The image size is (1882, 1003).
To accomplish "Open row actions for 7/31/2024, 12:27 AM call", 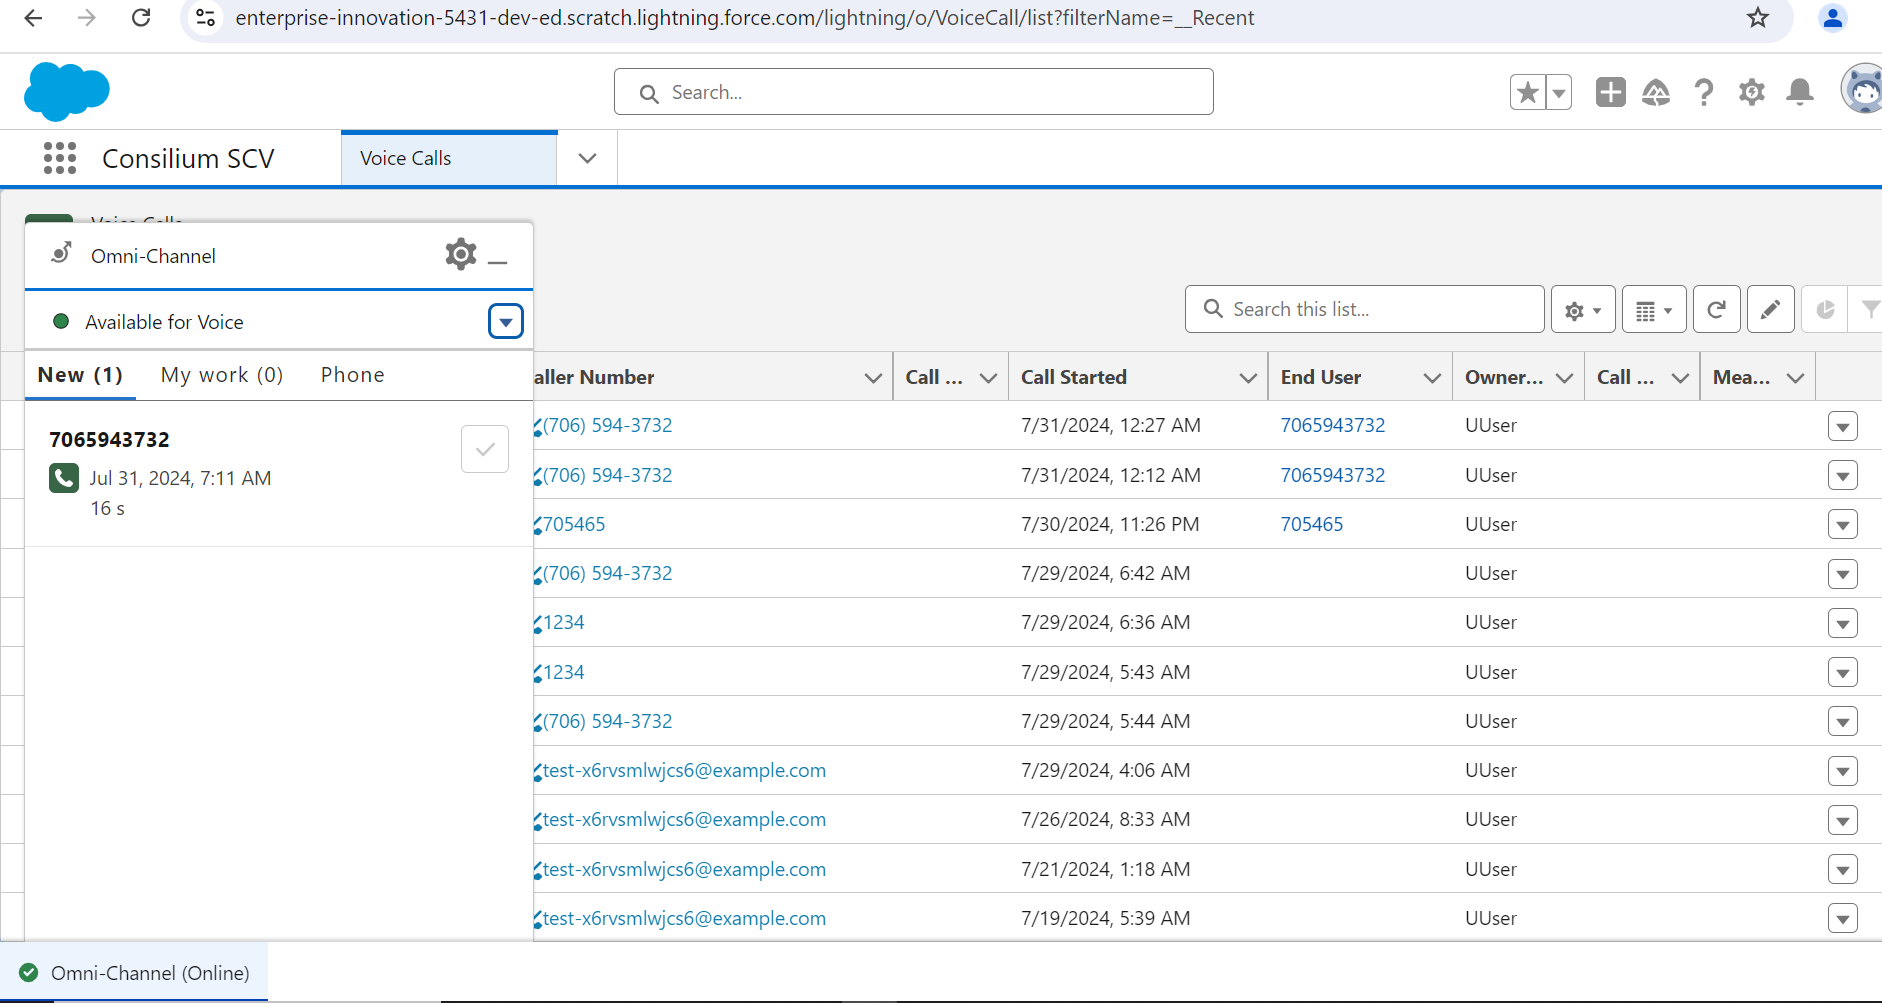I will (1842, 426).
